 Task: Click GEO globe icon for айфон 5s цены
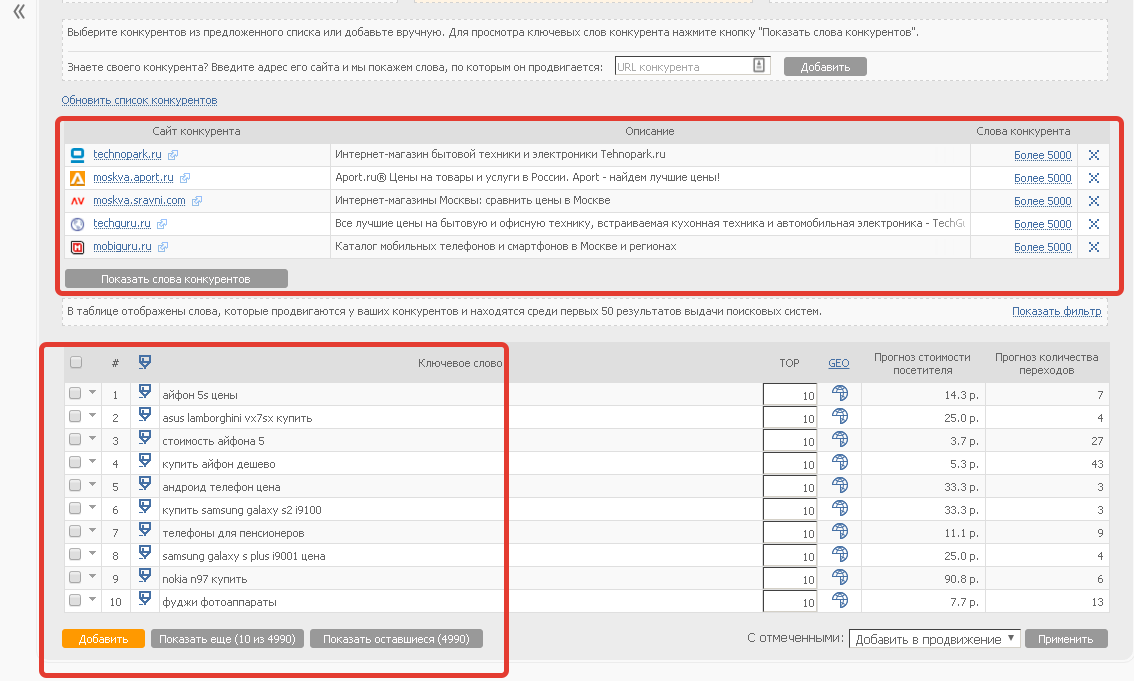click(x=840, y=394)
